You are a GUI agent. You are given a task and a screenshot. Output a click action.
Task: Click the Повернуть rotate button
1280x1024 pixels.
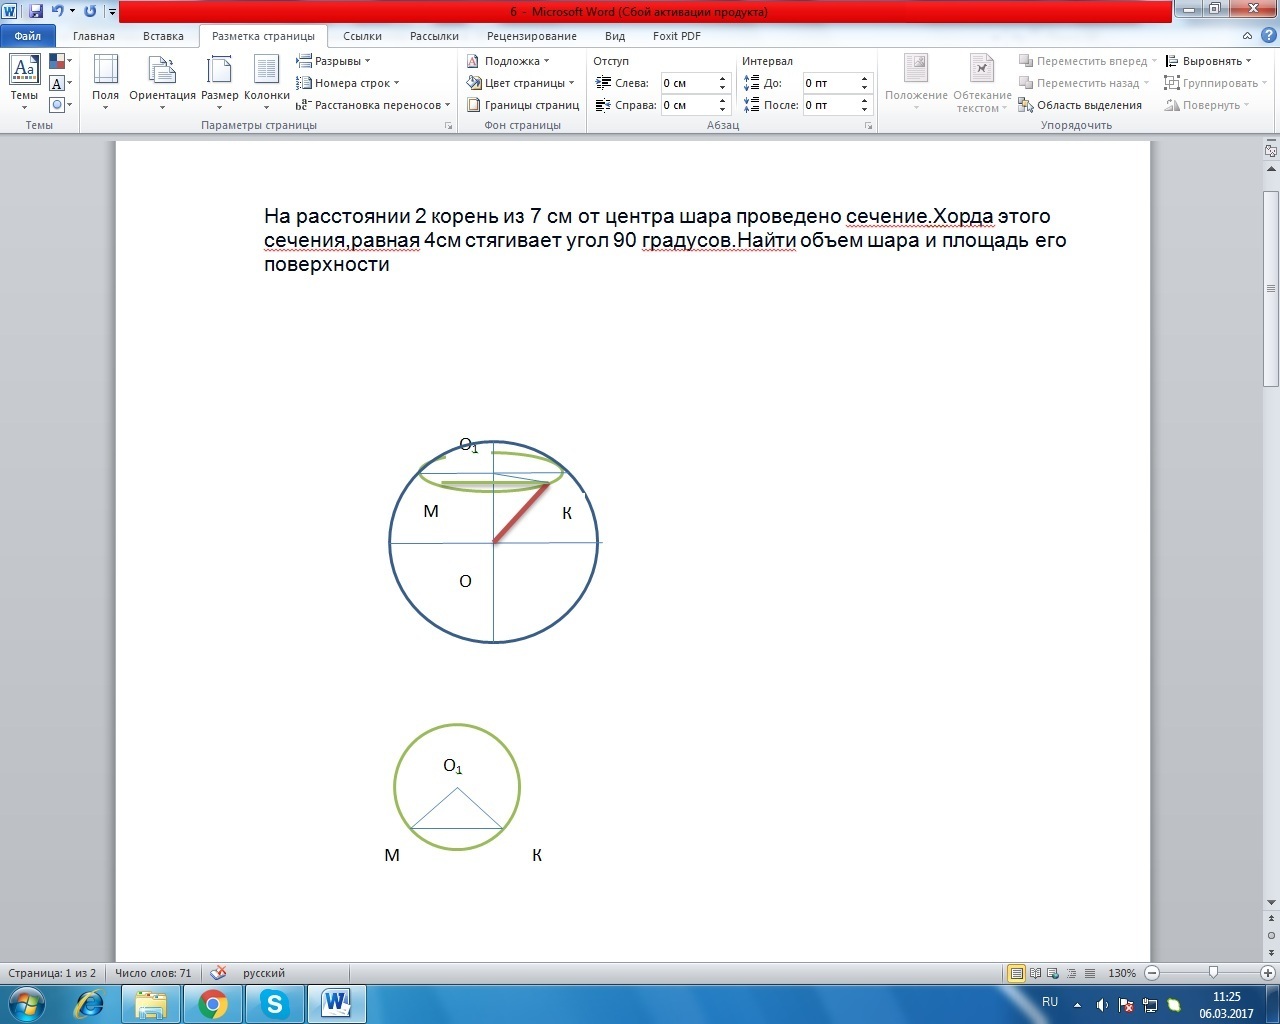[1207, 105]
